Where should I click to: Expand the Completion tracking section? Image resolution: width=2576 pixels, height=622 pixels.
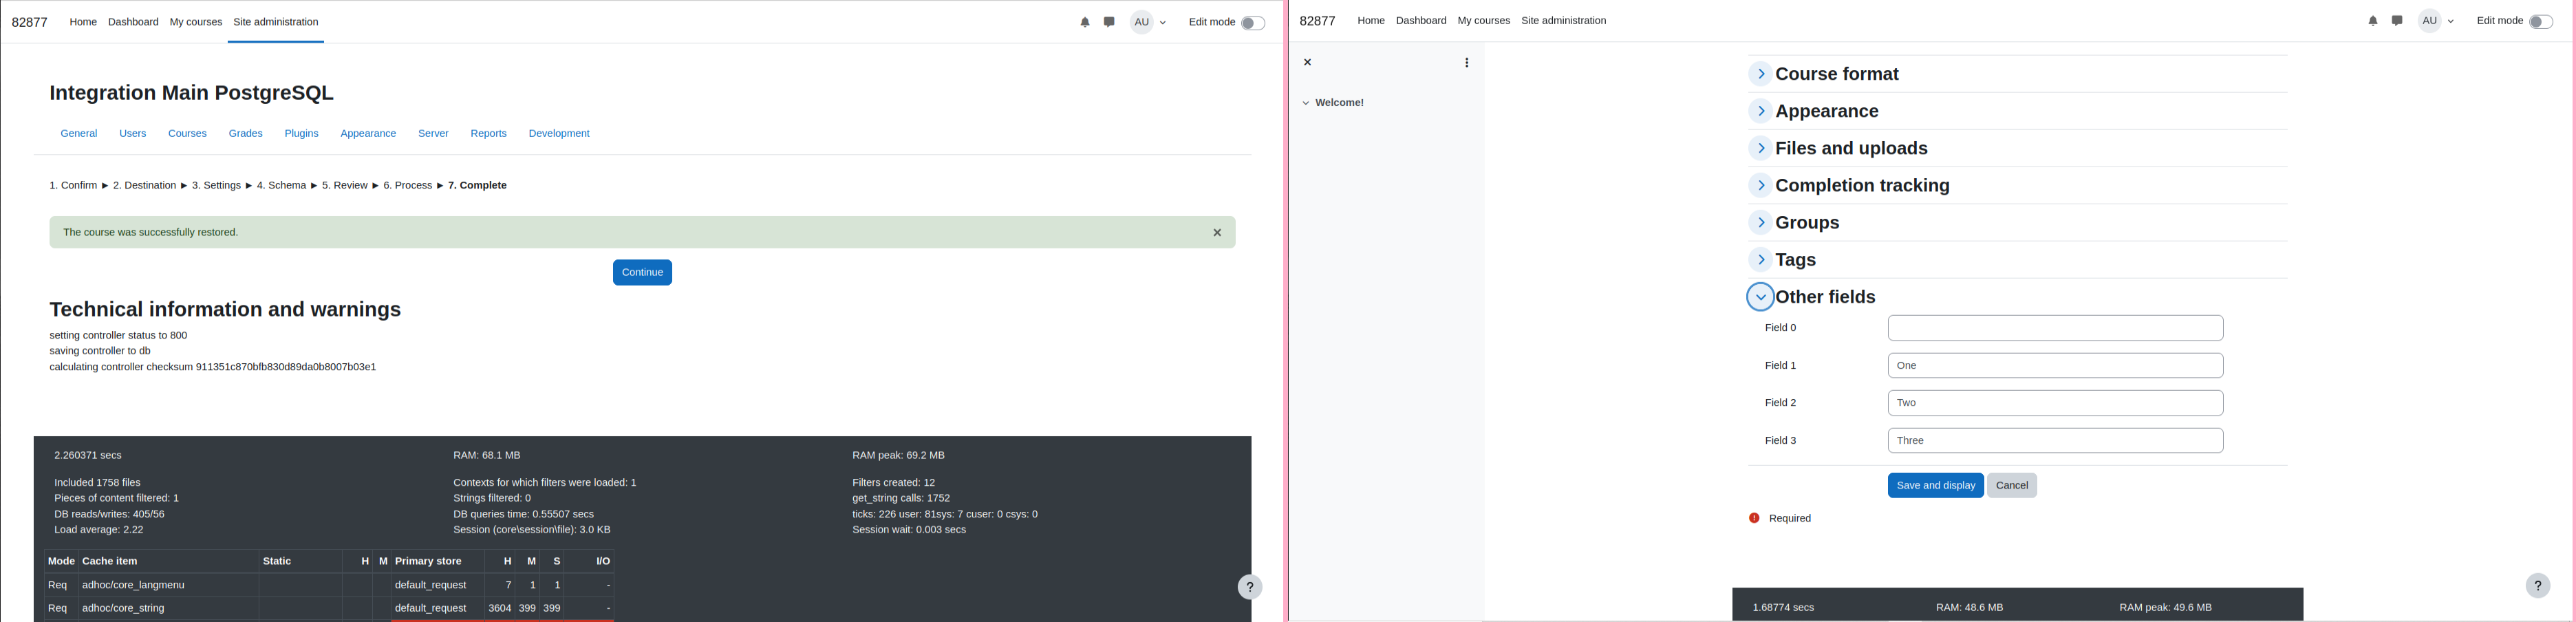point(1760,185)
